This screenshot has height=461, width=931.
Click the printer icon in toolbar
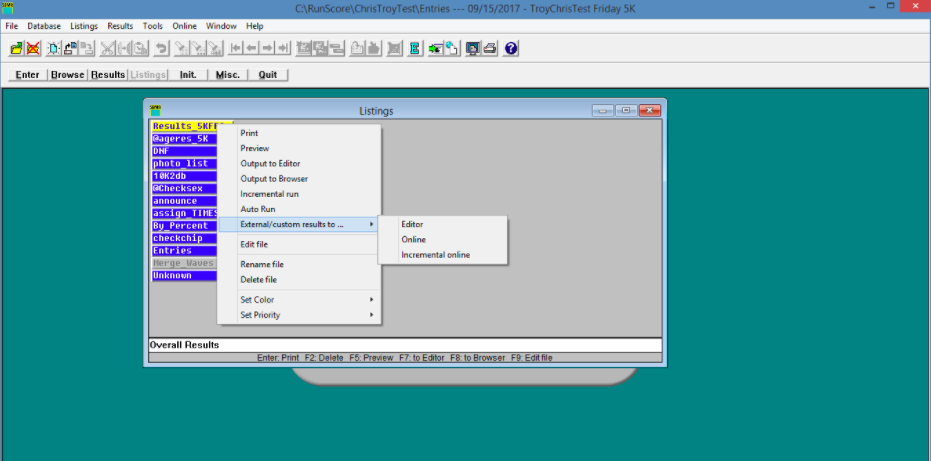(x=490, y=48)
